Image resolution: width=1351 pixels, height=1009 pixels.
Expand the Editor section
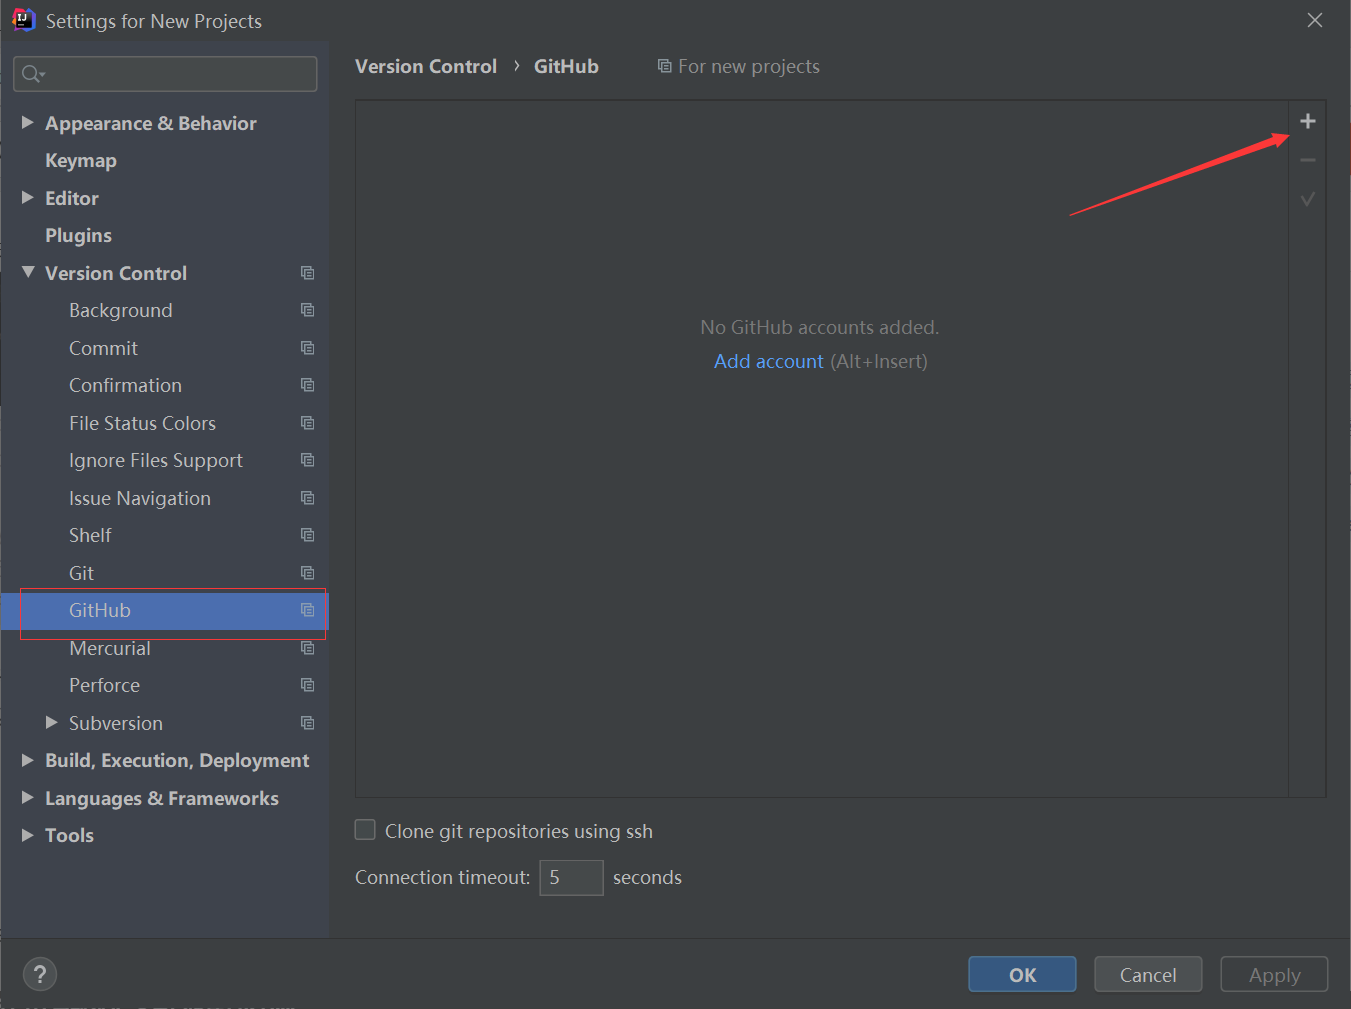point(28,197)
